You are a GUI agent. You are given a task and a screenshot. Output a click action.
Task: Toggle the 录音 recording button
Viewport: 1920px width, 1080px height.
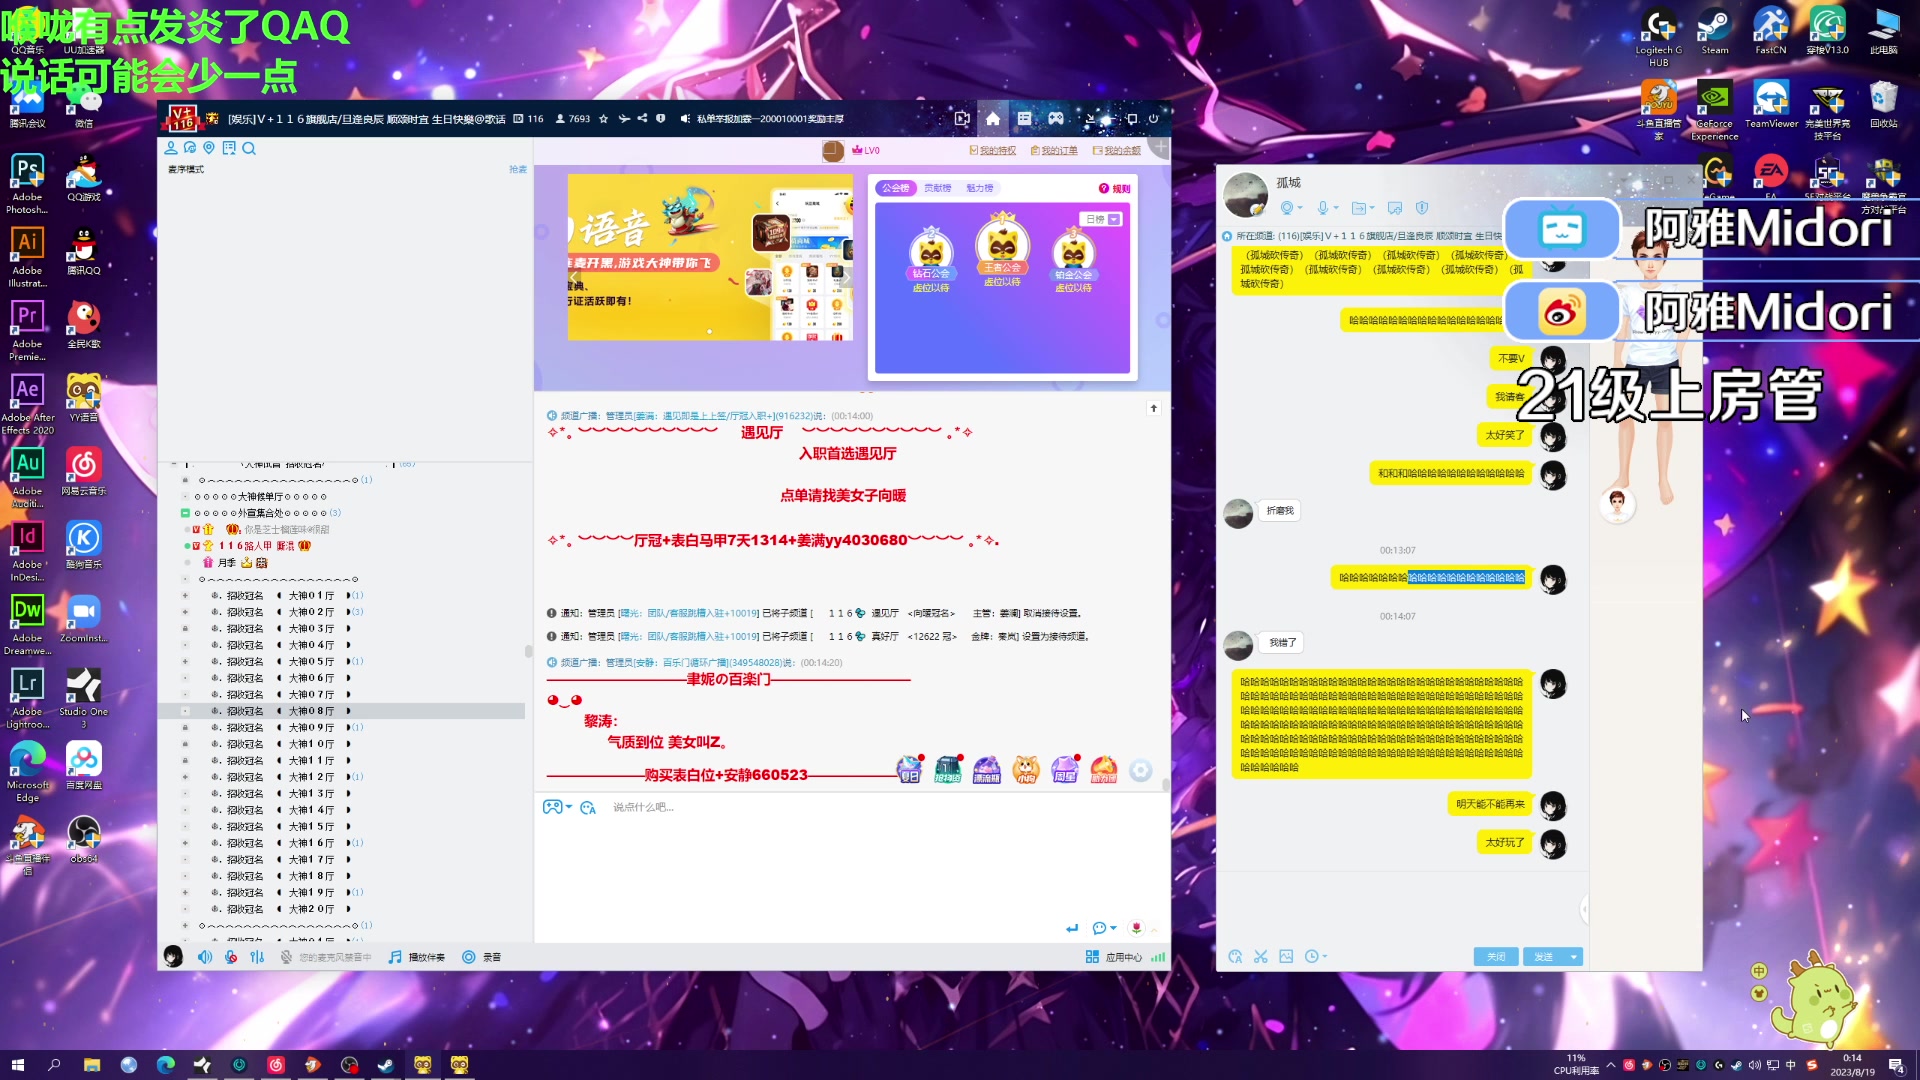[x=468, y=957]
